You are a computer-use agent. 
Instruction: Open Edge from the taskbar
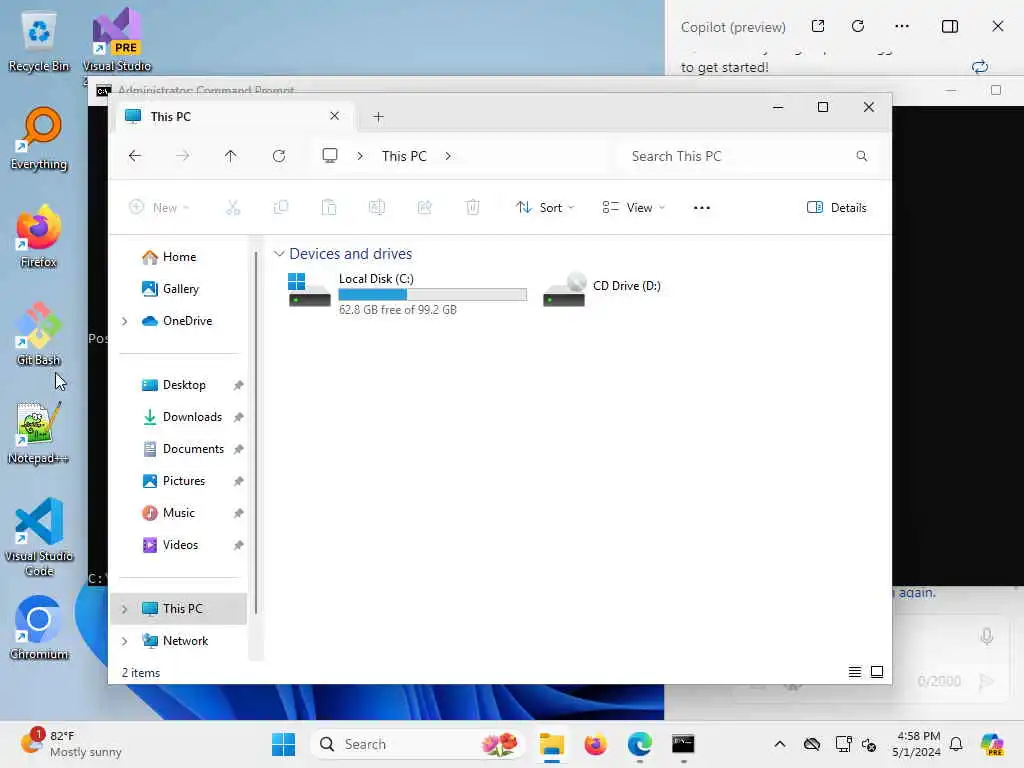click(639, 744)
